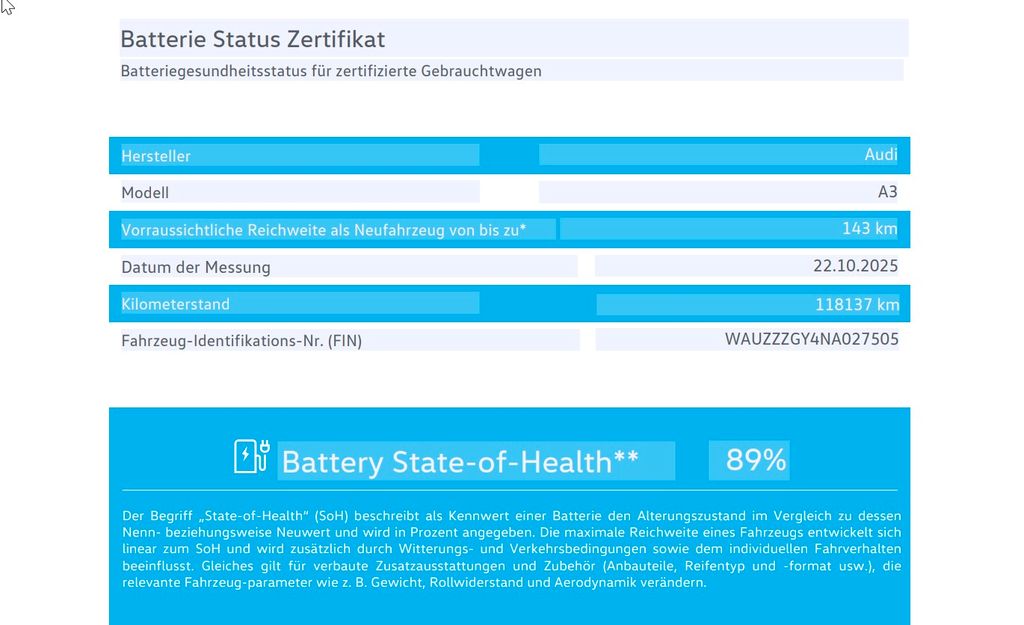1024x625 pixels.
Task: Click the State-of-Health explanation paragraph
Action: [510, 549]
